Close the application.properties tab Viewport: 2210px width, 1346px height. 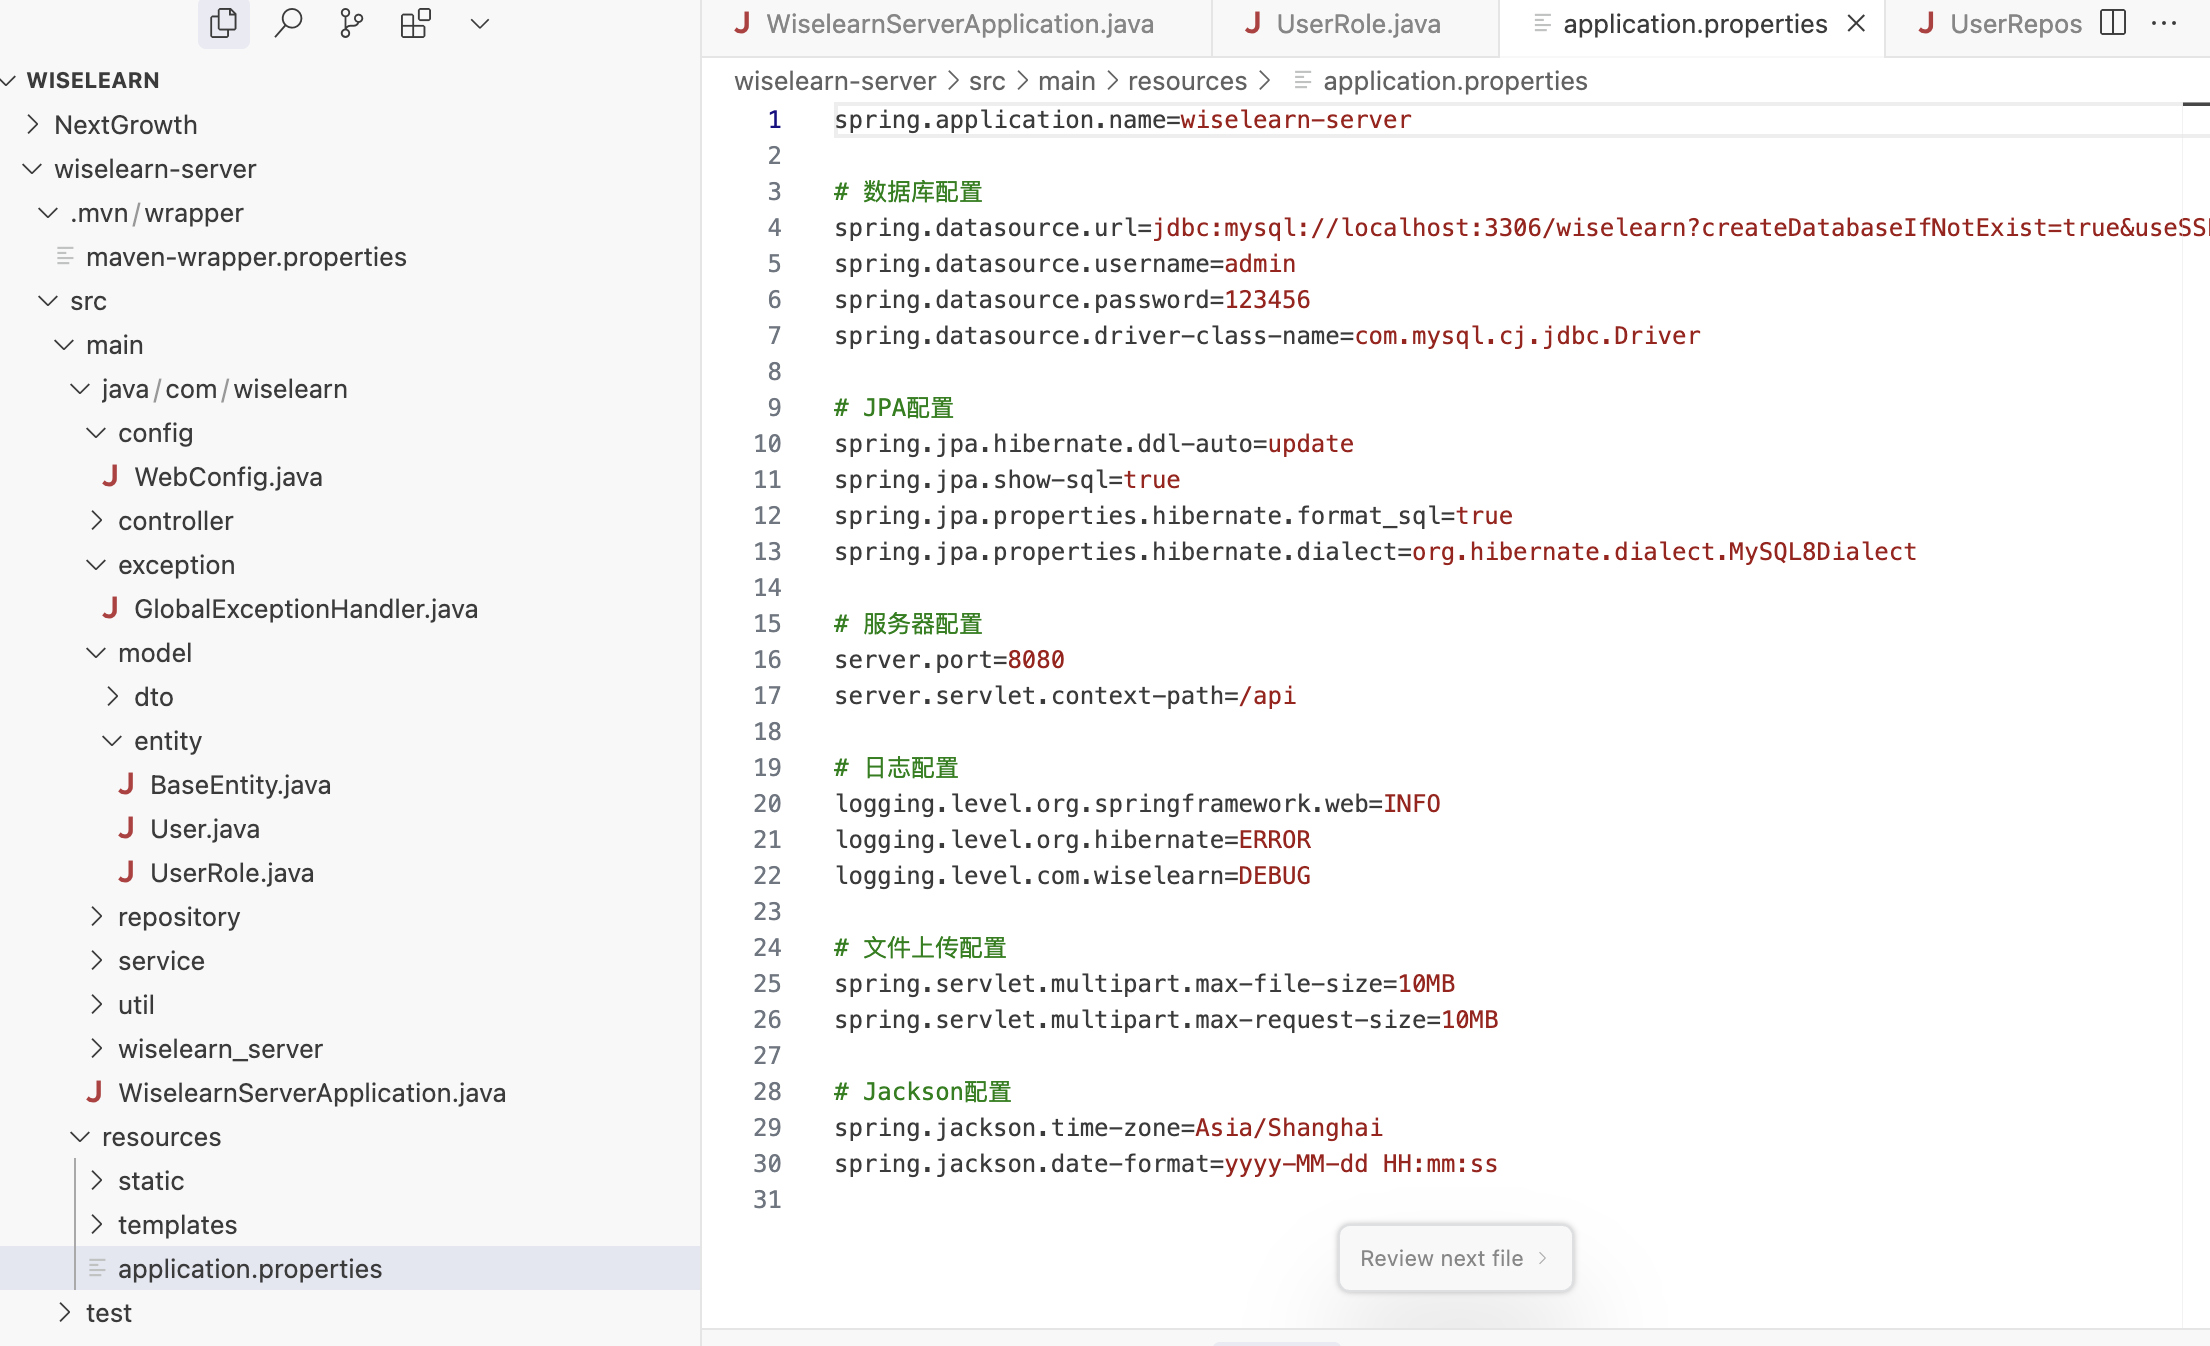[1856, 23]
